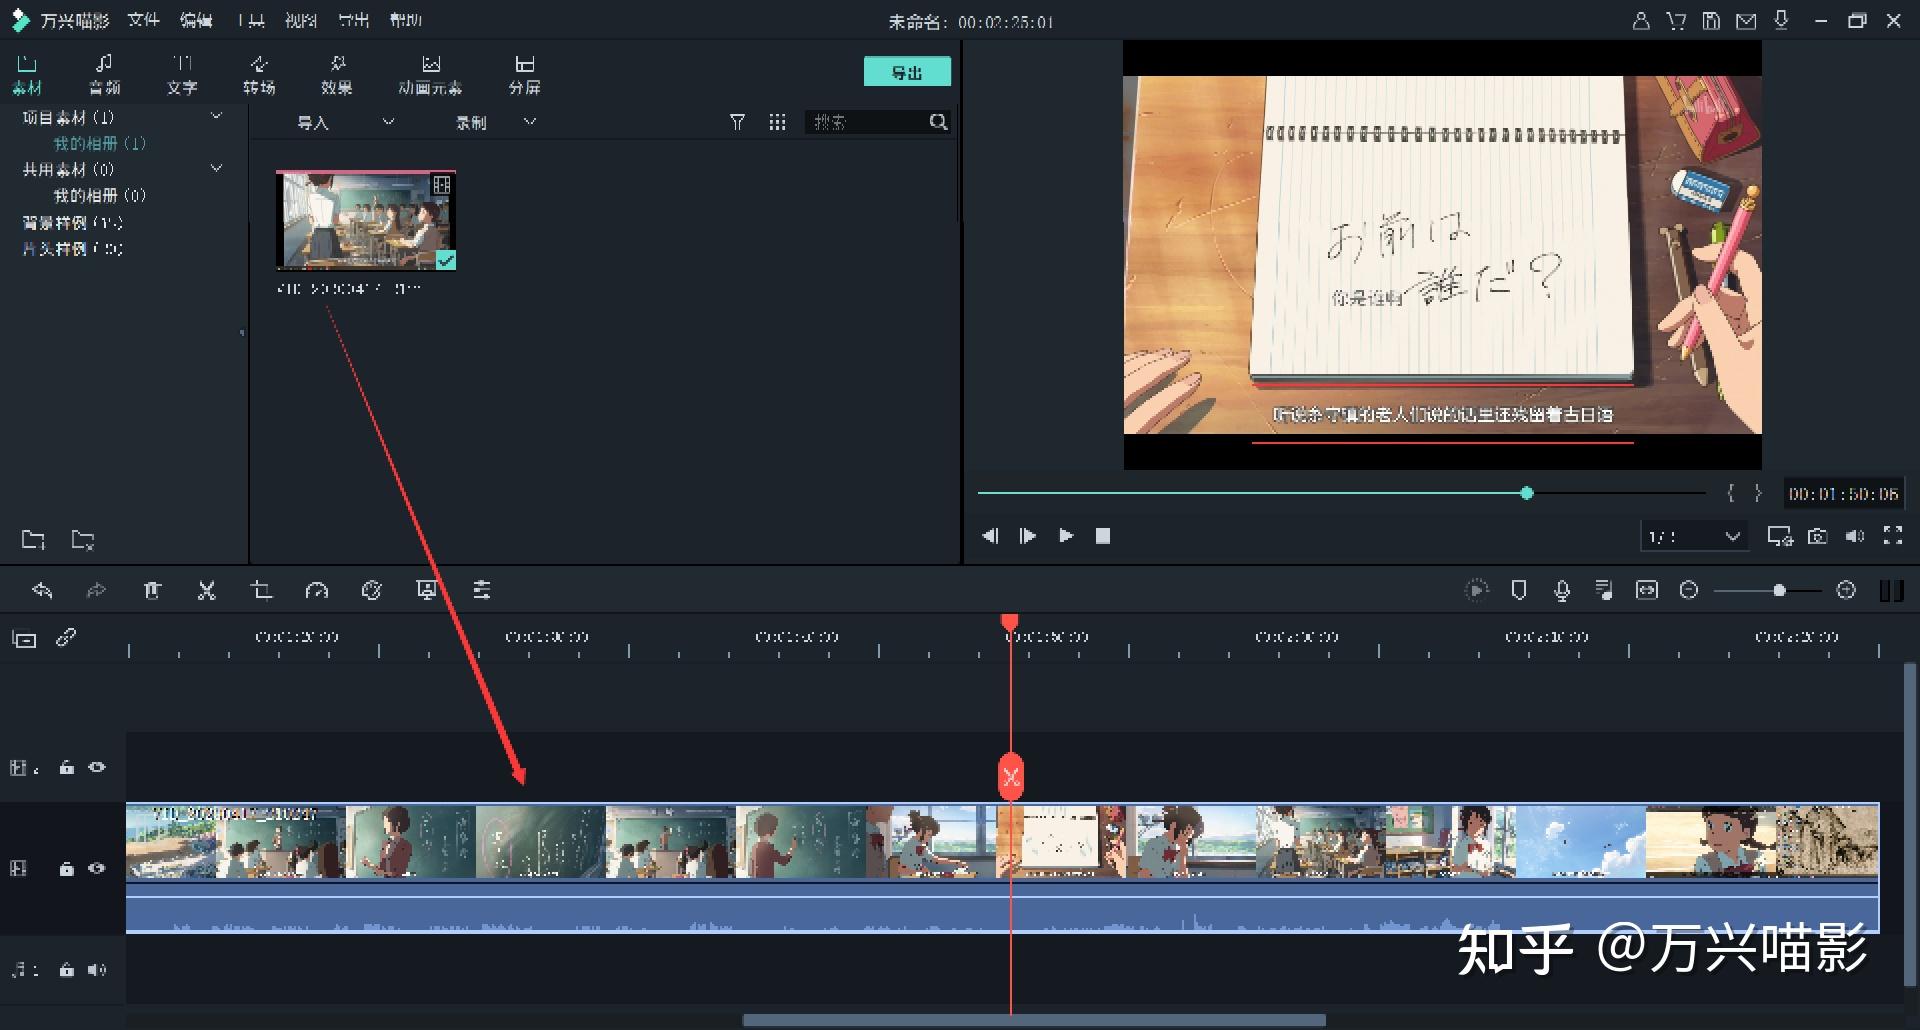Click the previous frame button
Image resolution: width=1920 pixels, height=1030 pixels.
pos(990,536)
